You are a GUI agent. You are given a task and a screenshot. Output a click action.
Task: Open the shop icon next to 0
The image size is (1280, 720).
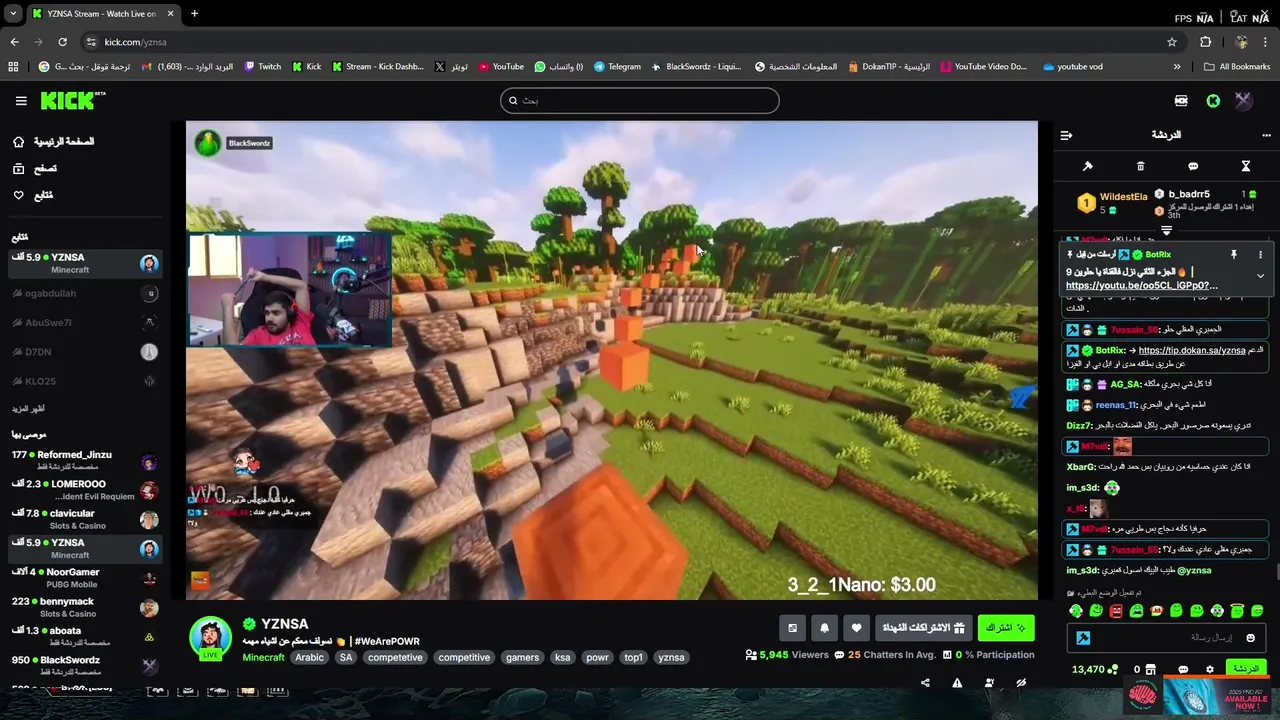1150,669
